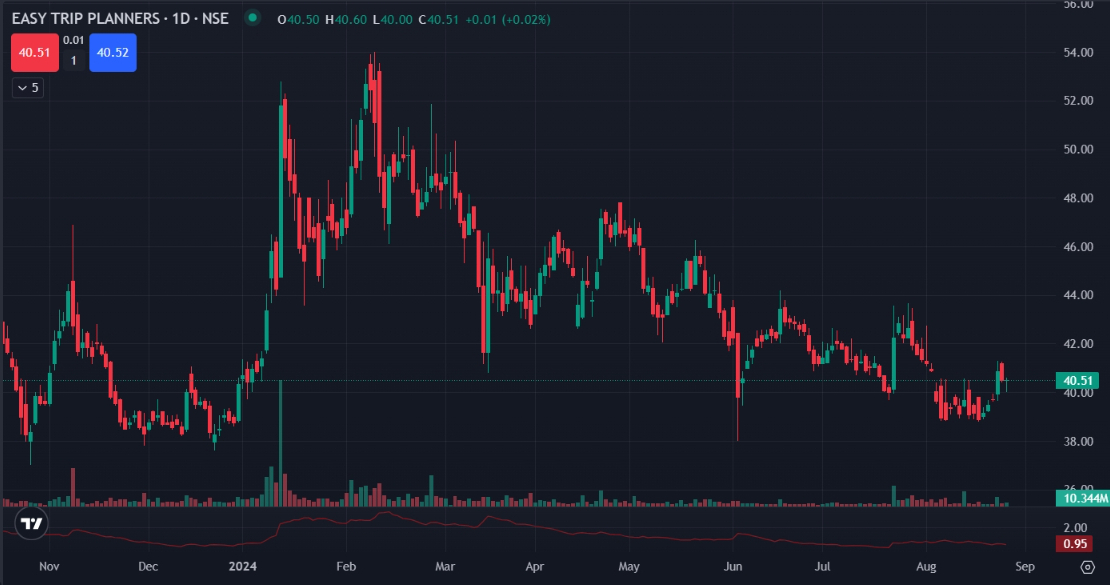Click the change percentage +0.01 (+0.02%)
1110x585 pixels.
(x=508, y=20)
